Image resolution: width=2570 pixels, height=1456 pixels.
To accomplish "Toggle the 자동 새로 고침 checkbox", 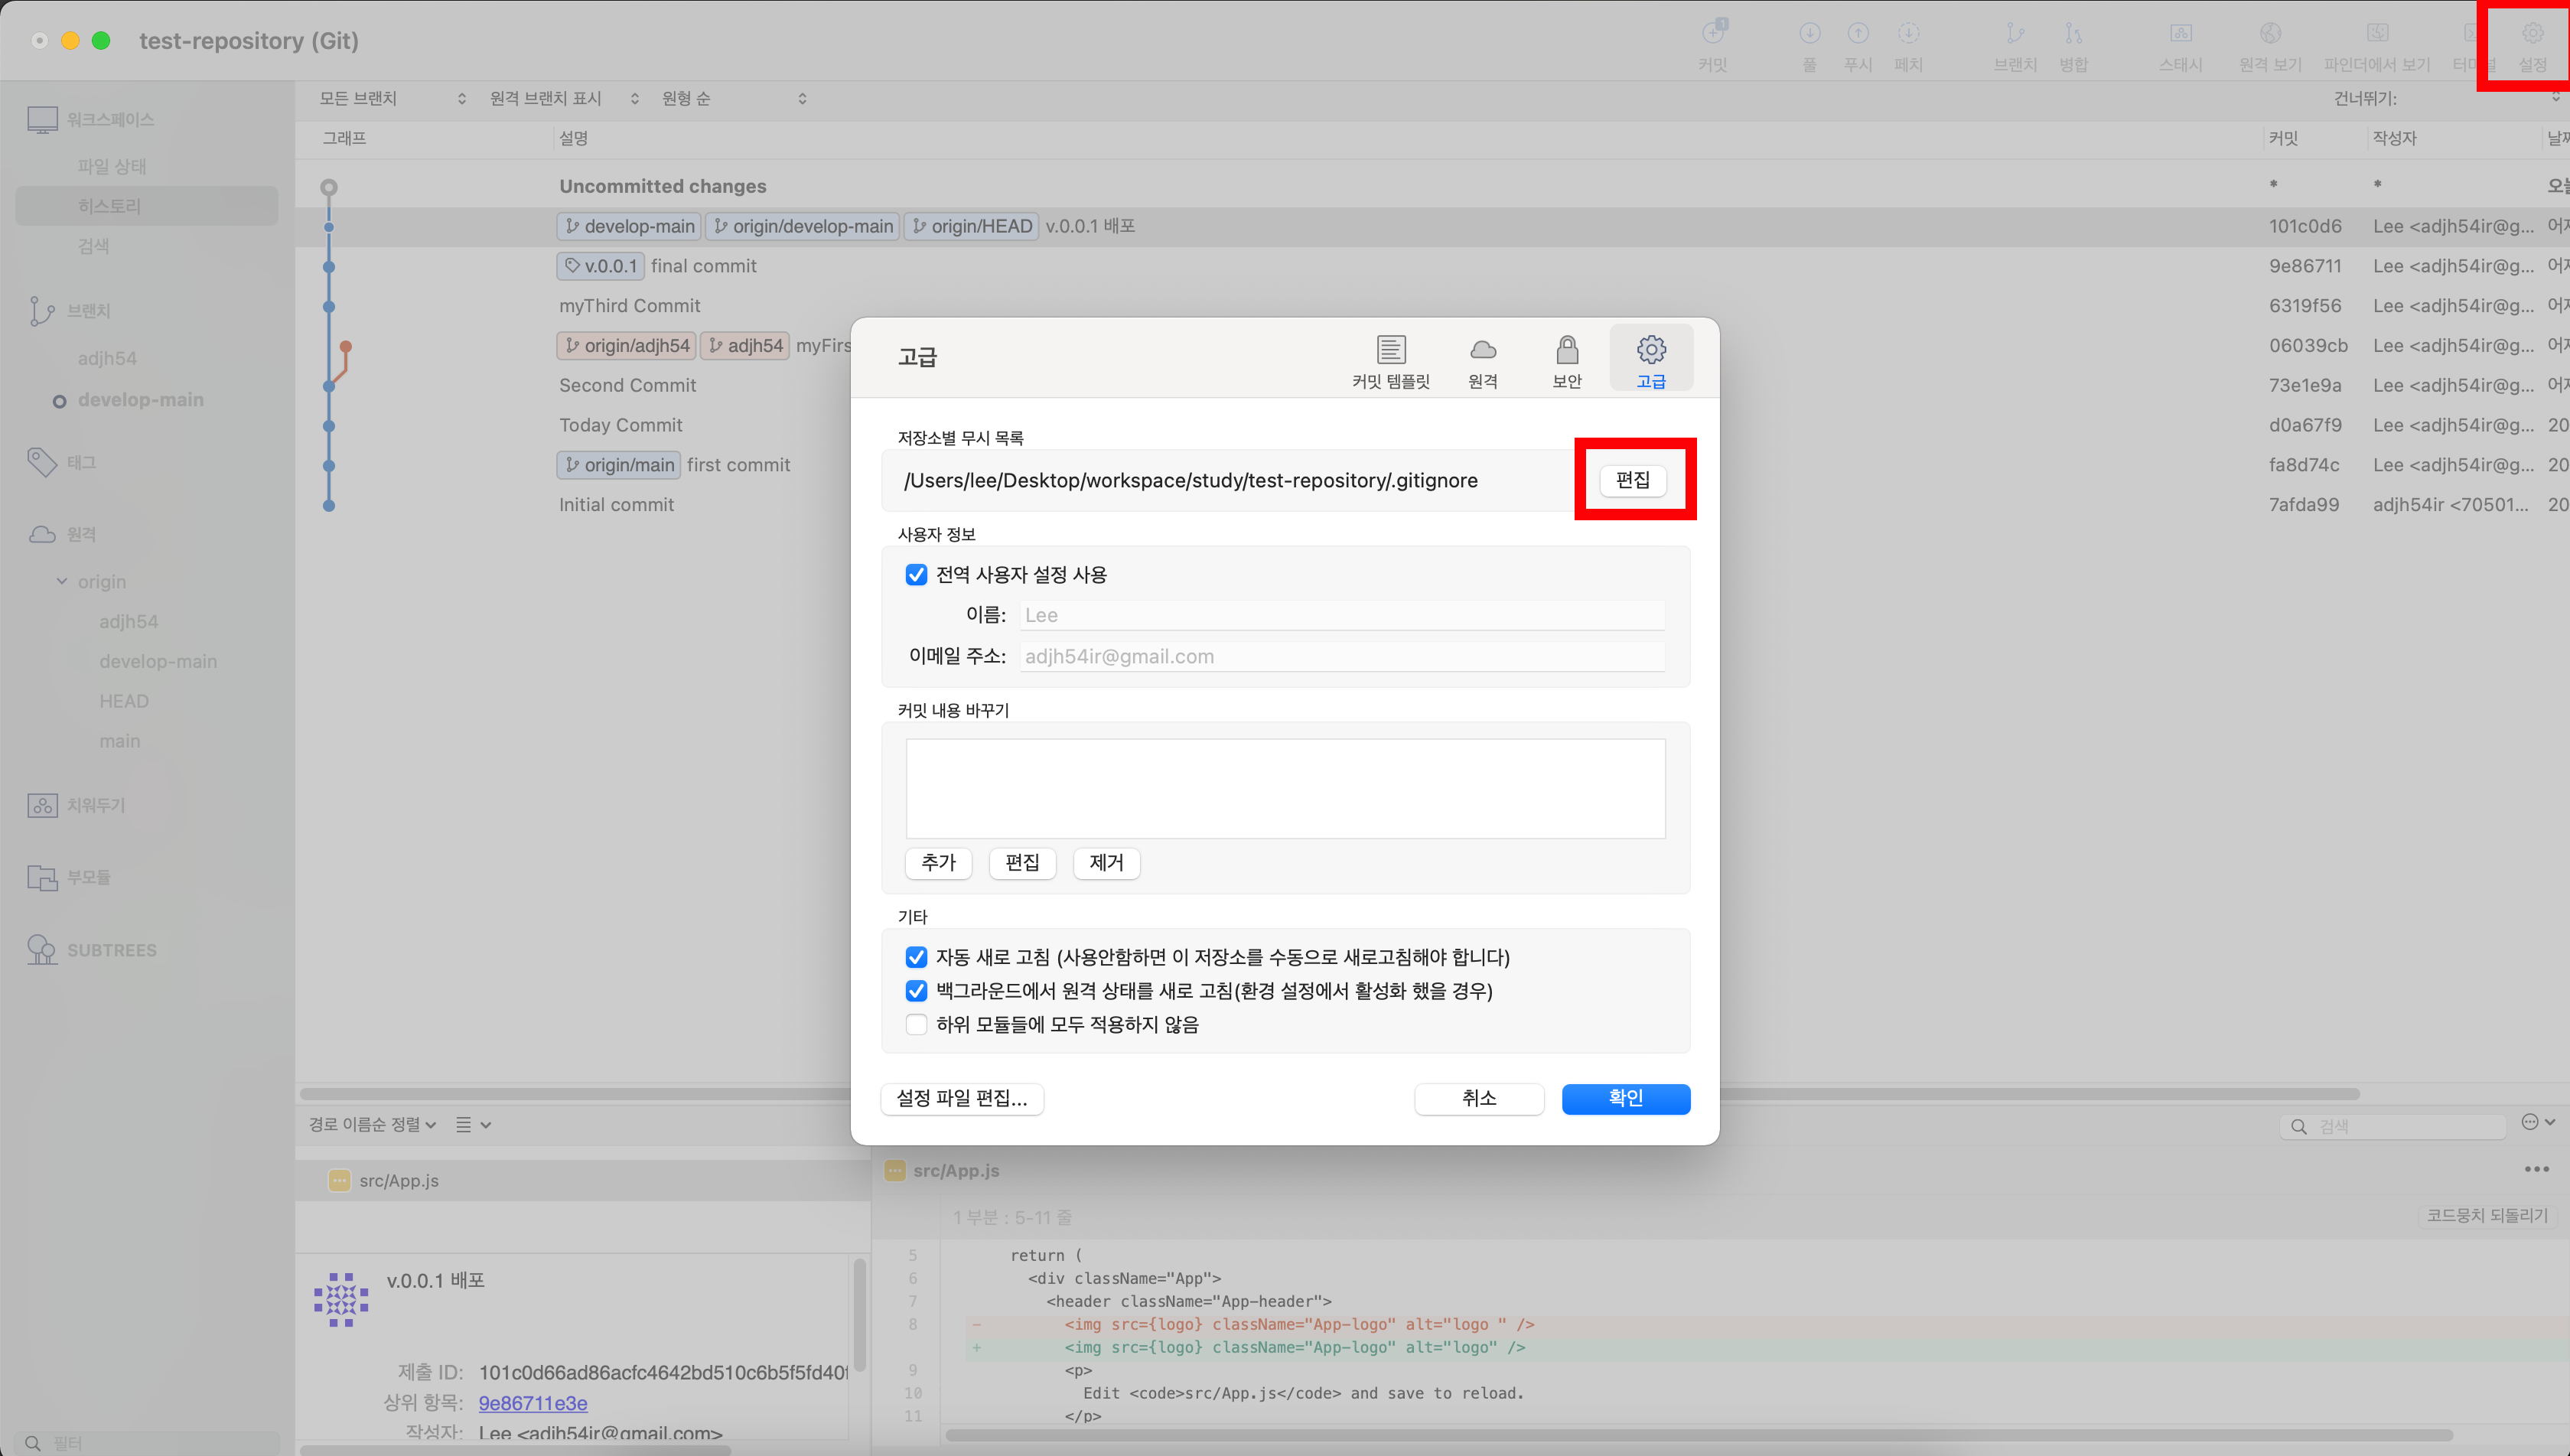I will pyautogui.click(x=916, y=957).
